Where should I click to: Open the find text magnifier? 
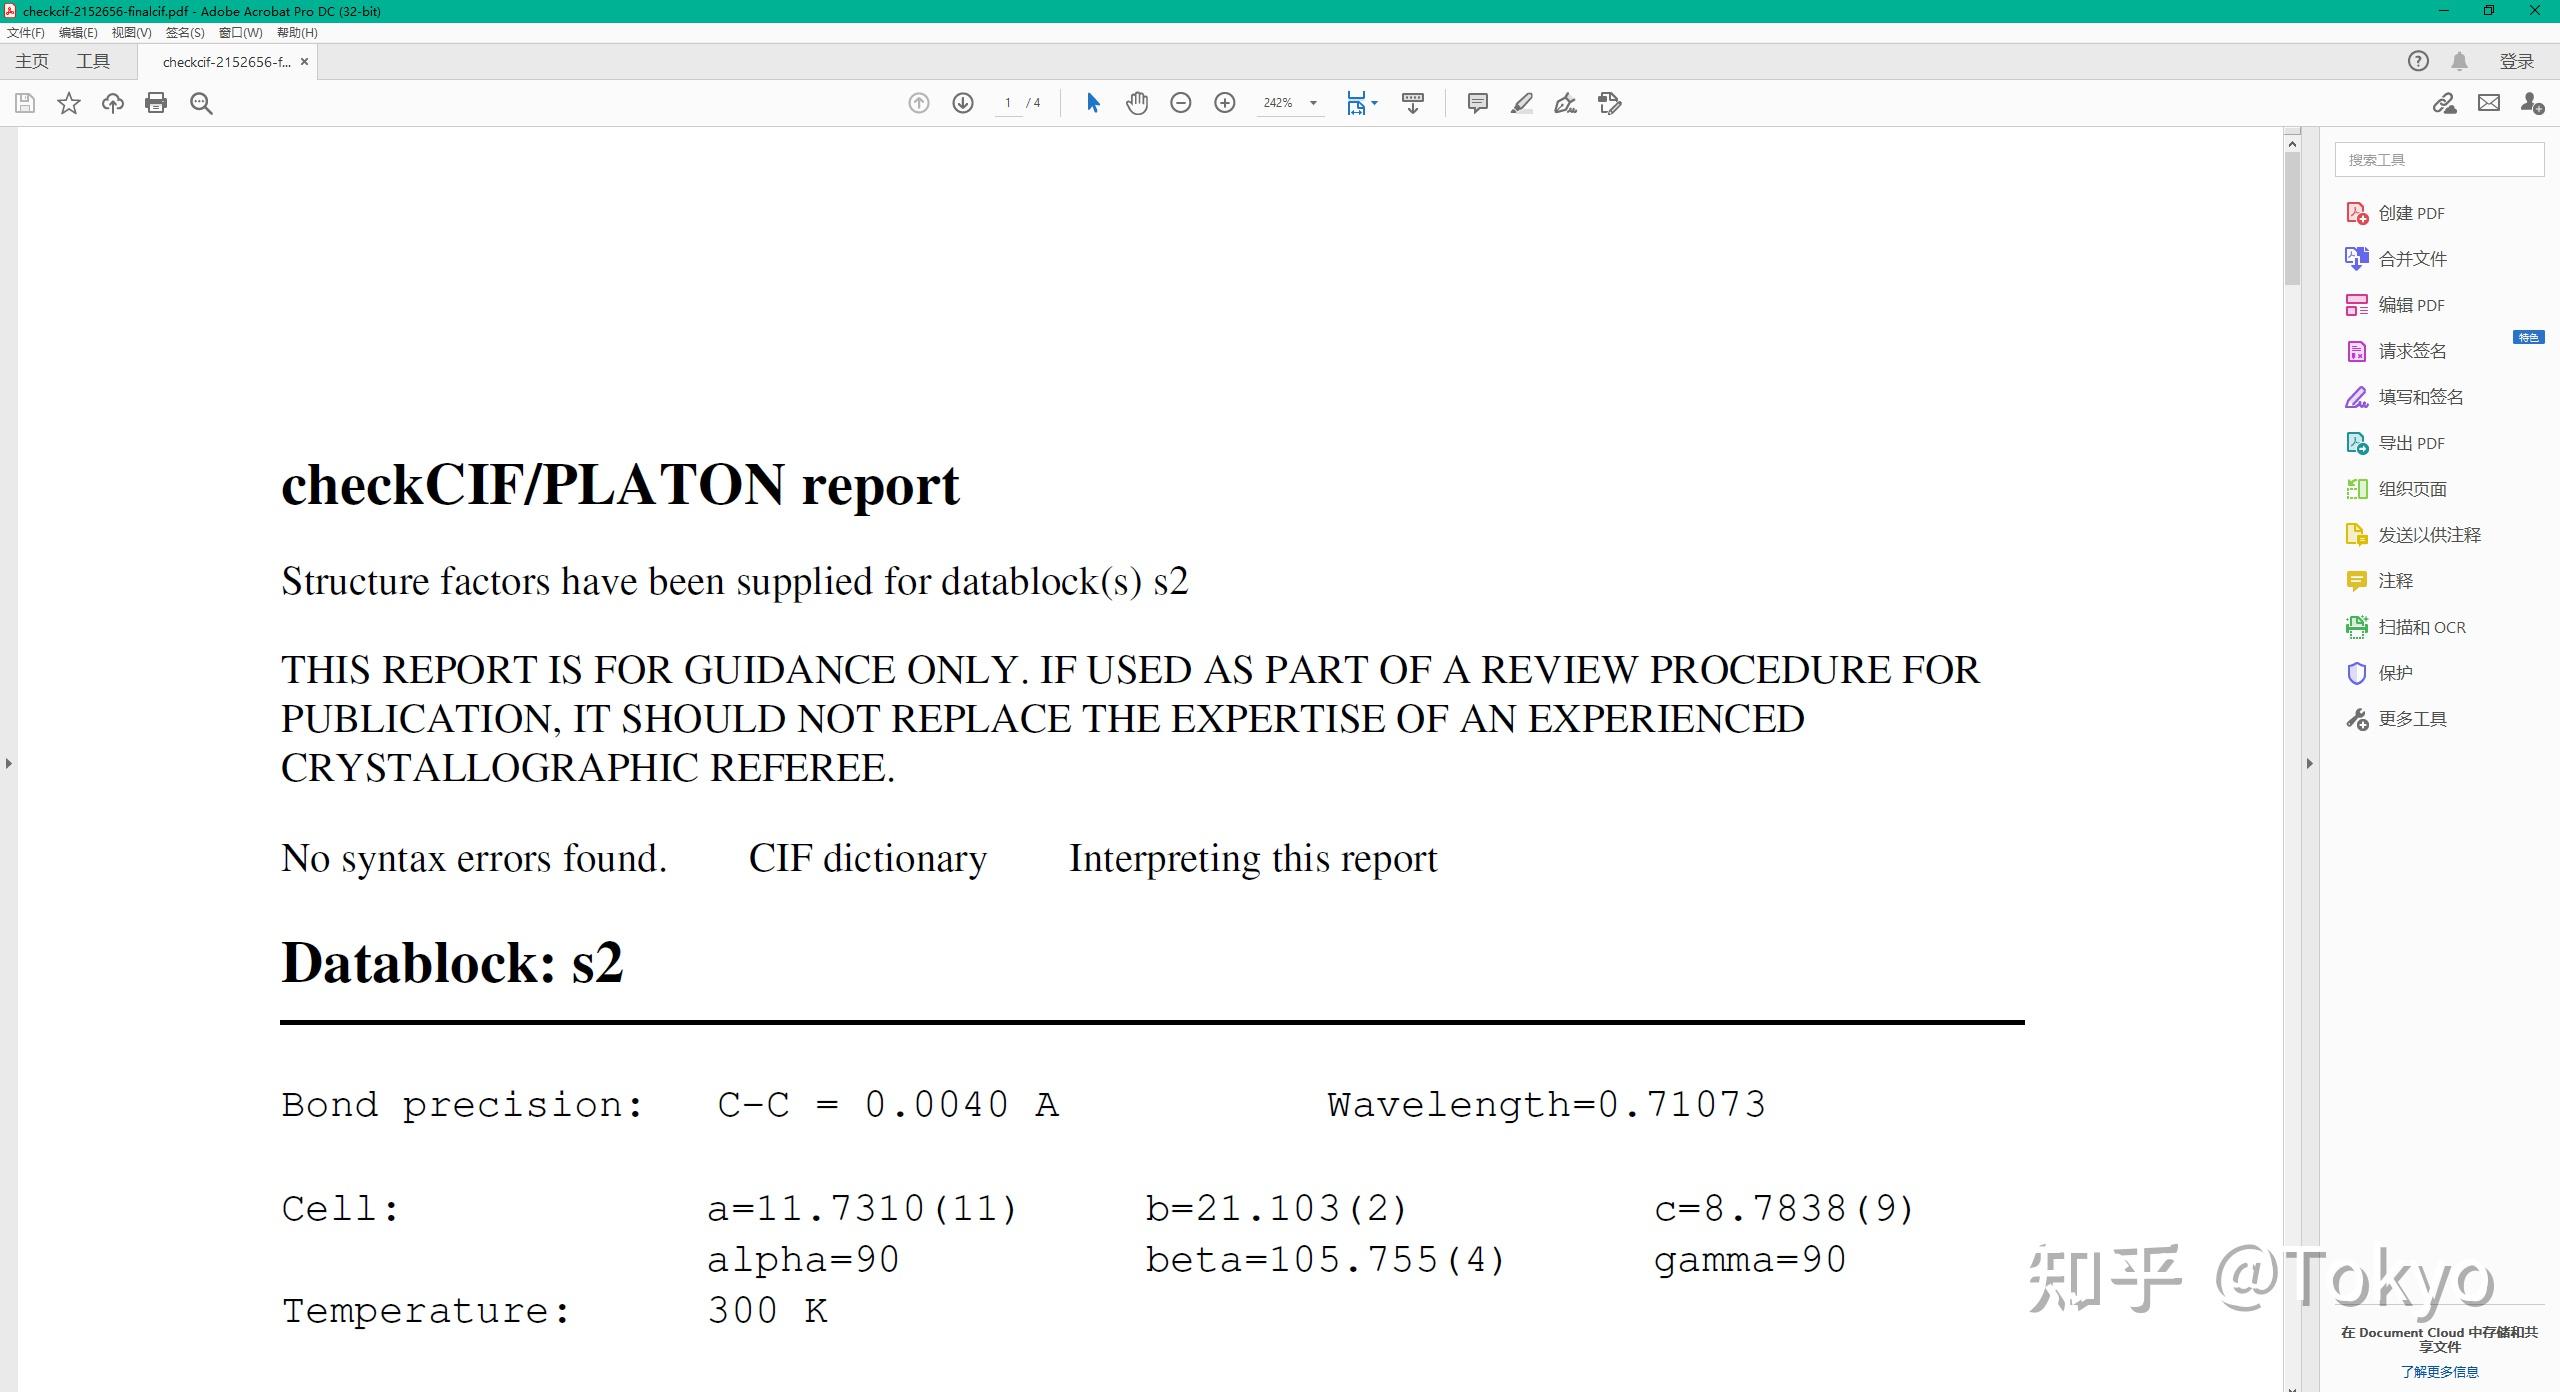[201, 103]
